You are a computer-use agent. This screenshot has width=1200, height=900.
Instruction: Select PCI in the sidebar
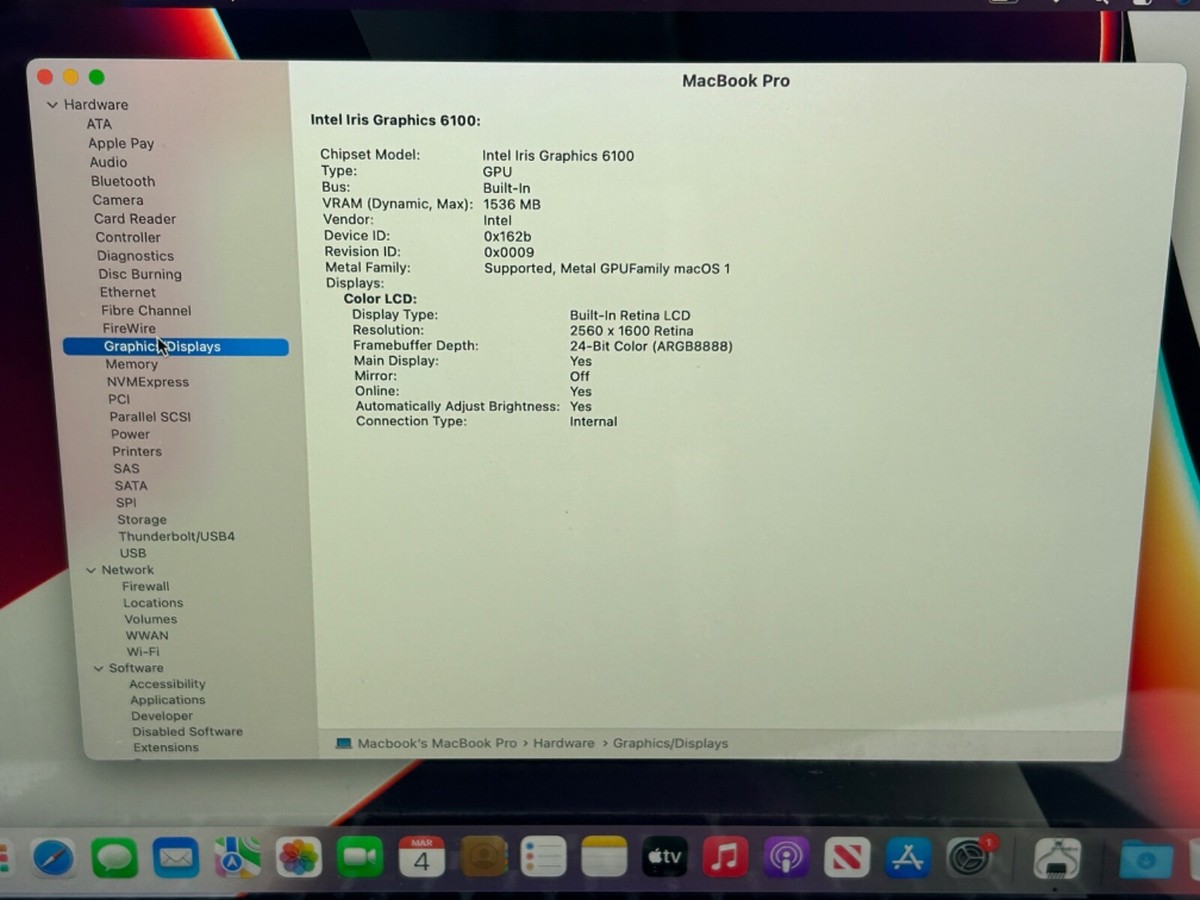119,399
